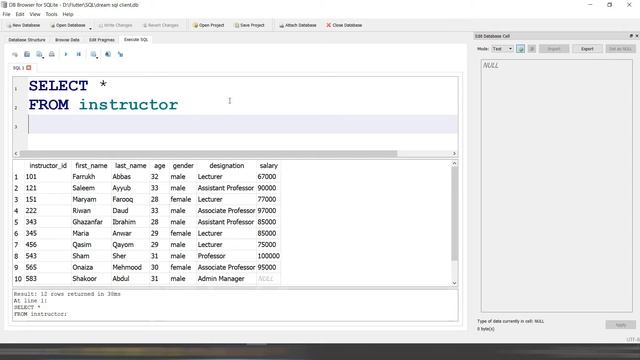
Task: Click the find and replace icon
Action: point(120,54)
